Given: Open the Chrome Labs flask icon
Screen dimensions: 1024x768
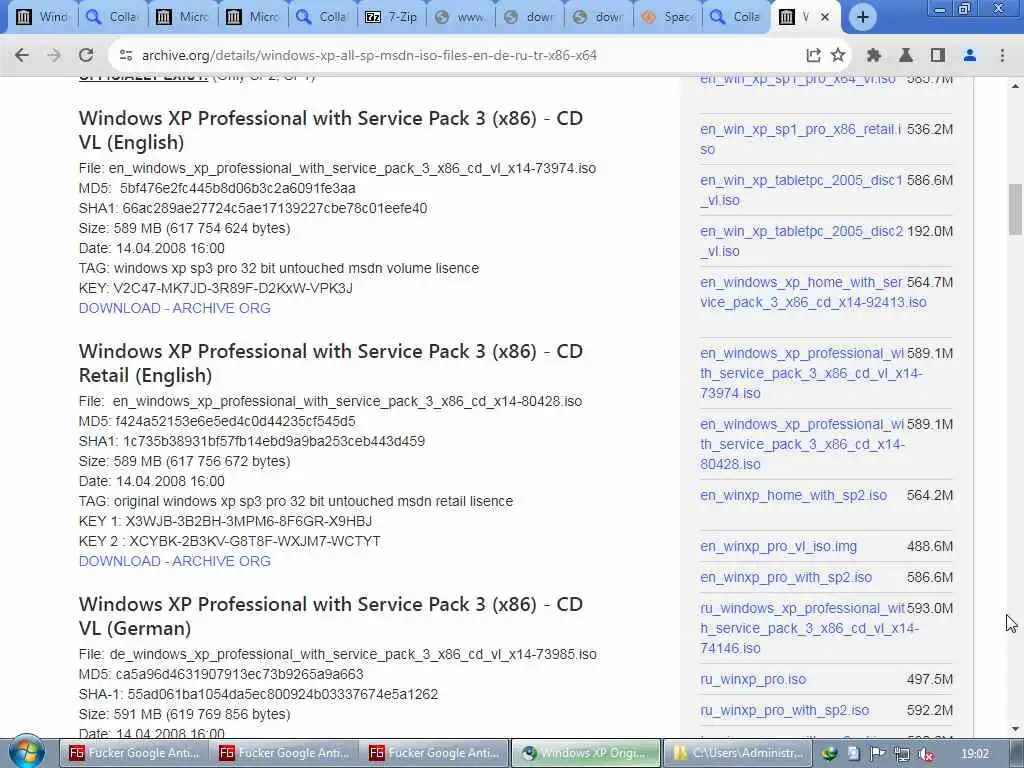Looking at the screenshot, I should coord(906,56).
